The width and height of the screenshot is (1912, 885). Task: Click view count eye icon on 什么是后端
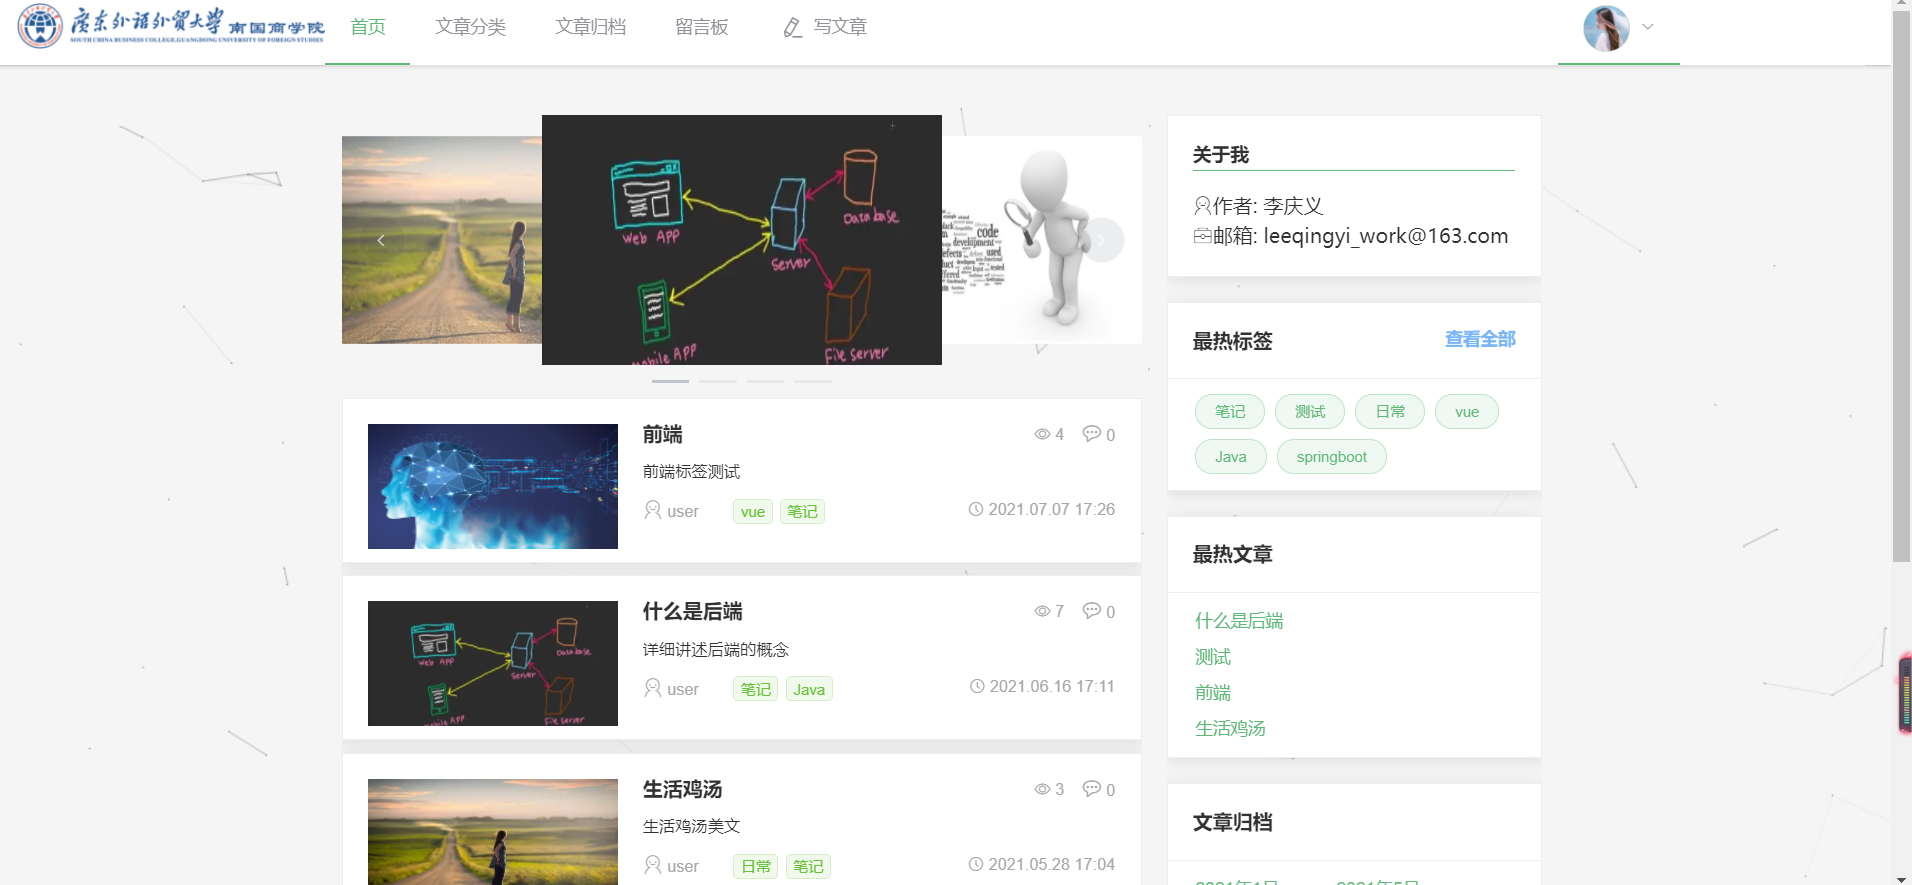tap(1042, 611)
